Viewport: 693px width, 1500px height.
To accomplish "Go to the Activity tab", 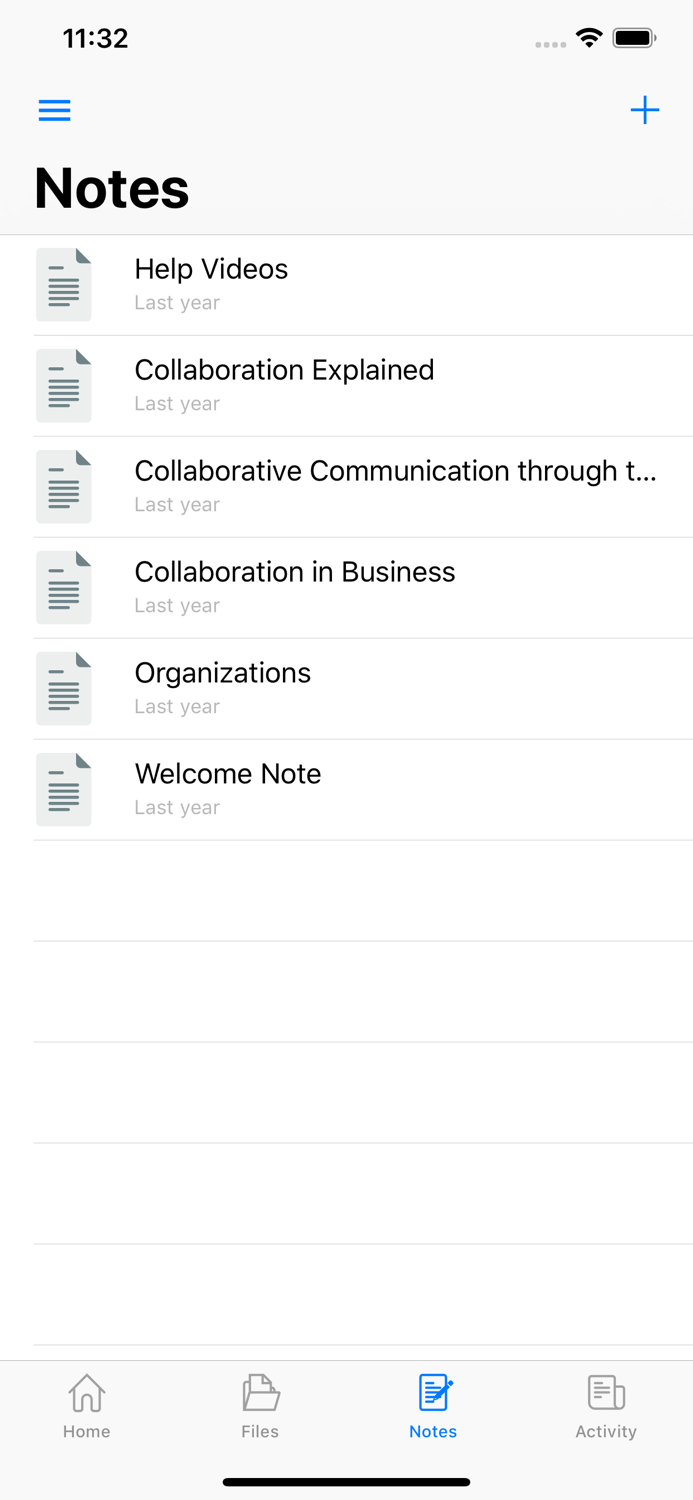I will pyautogui.click(x=606, y=1406).
